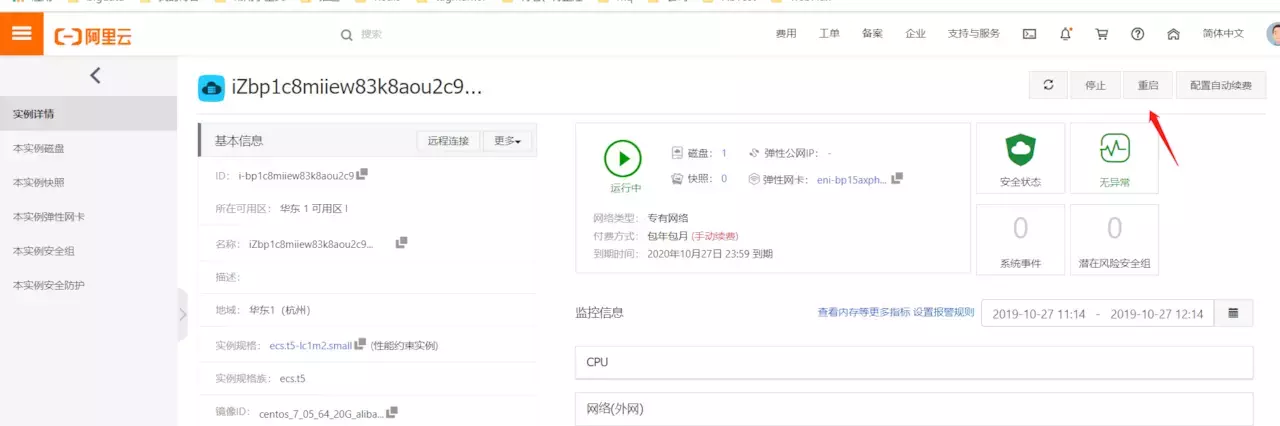Open the 企业 menu
This screenshot has width=1280, height=426.
[x=915, y=34]
